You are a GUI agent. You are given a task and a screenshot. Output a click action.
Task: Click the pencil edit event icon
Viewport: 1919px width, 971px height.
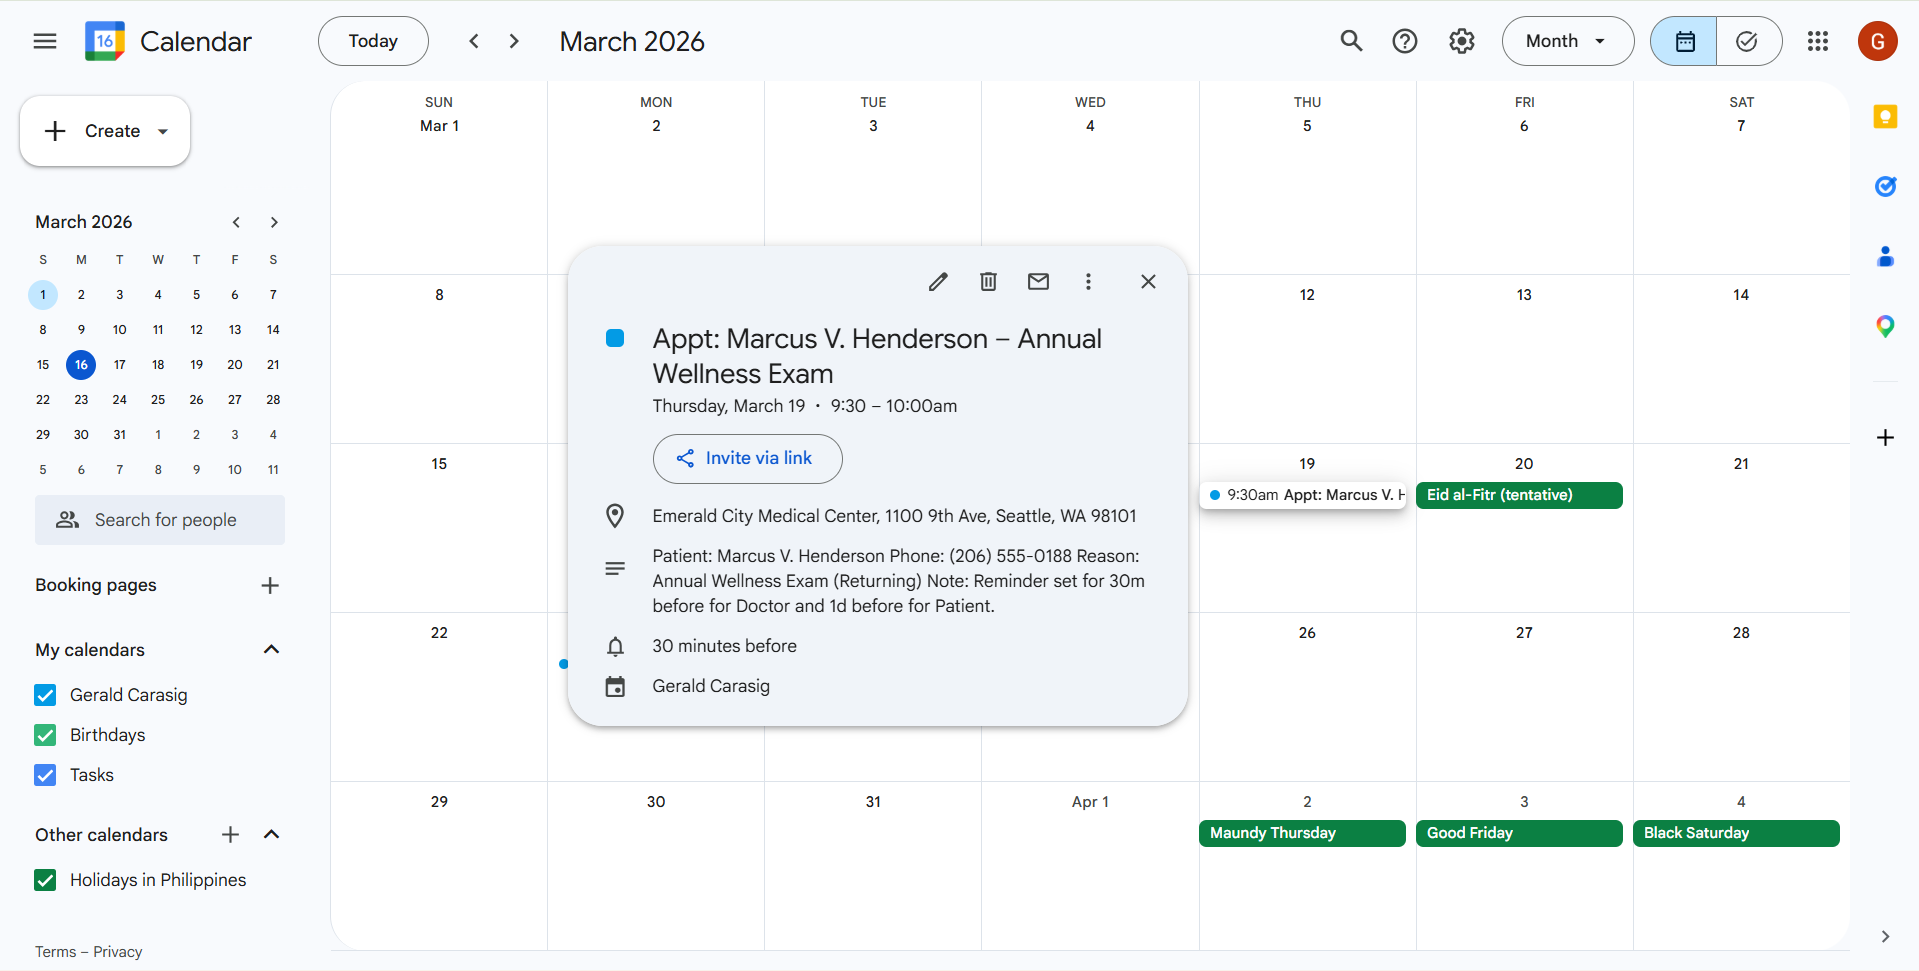tap(937, 282)
